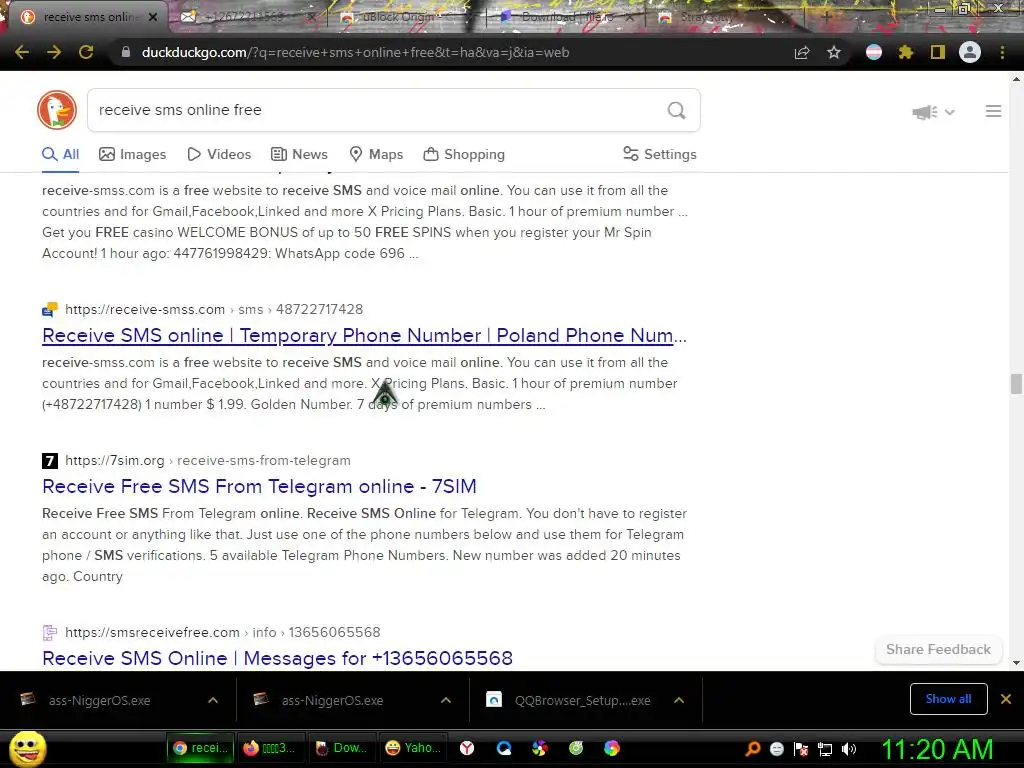Bookmark this page with the star icon
The image size is (1024, 768).
pos(834,52)
